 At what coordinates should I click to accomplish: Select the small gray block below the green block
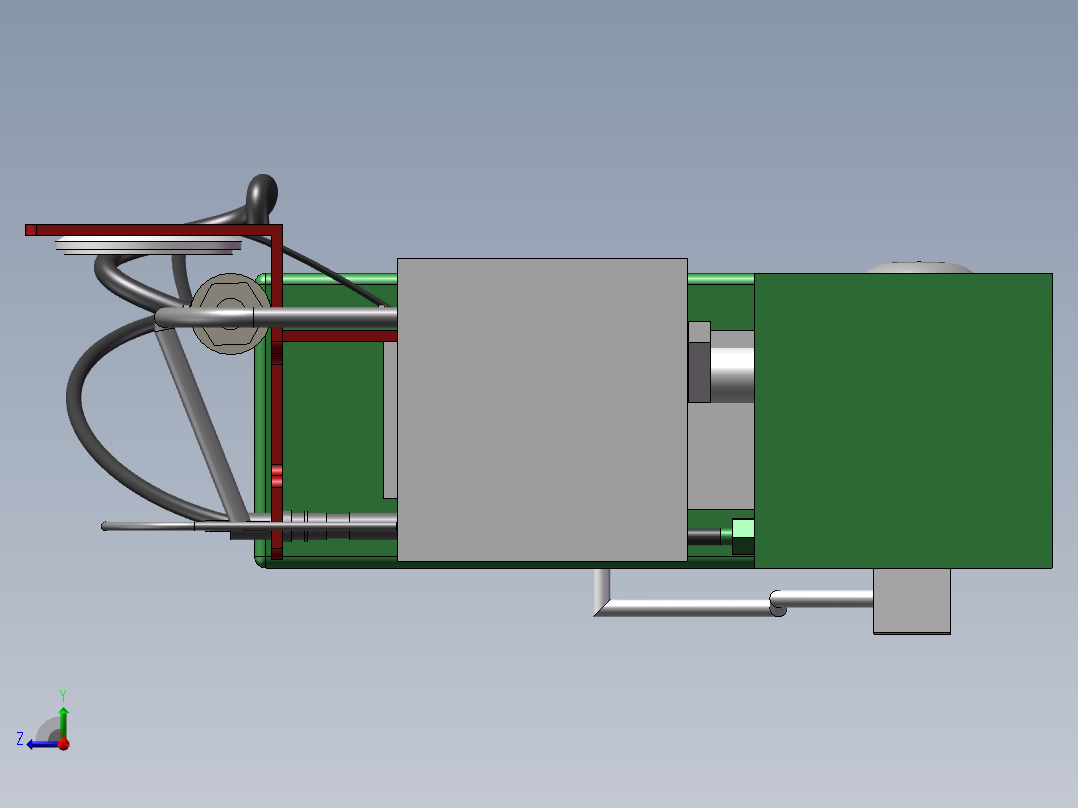912,601
